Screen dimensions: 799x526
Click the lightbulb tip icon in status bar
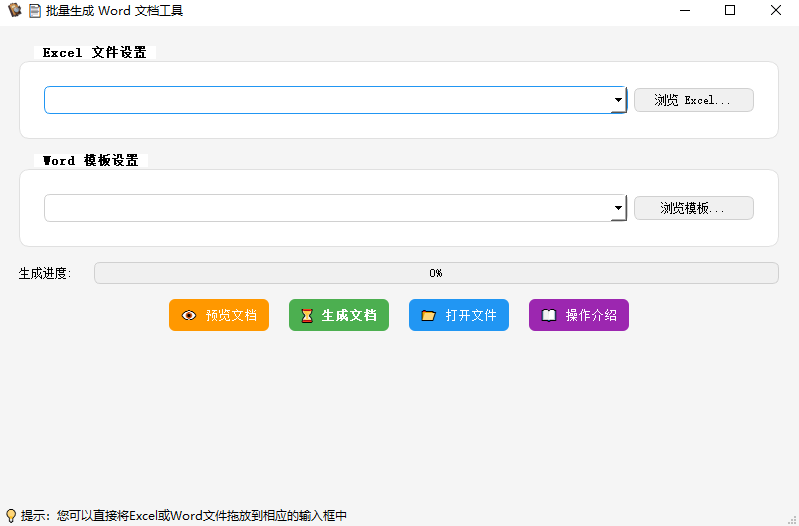tap(11, 516)
